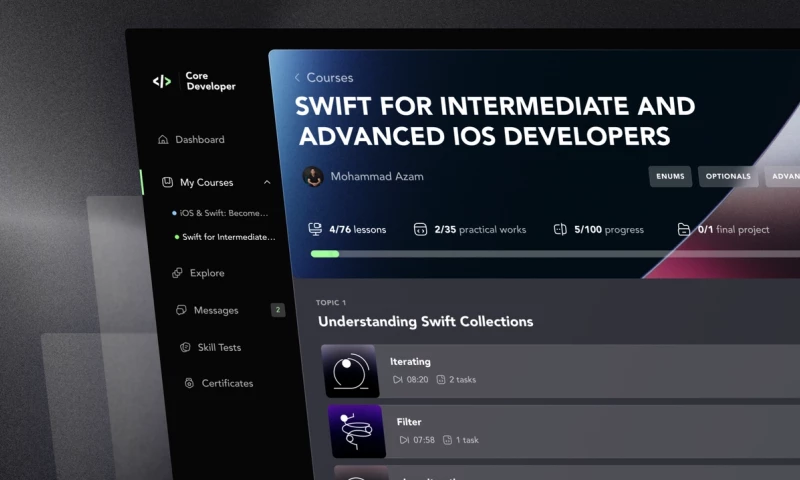The image size is (800, 480).
Task: Click the Understanding Swift Collections heading
Action: pyautogui.click(x=426, y=321)
